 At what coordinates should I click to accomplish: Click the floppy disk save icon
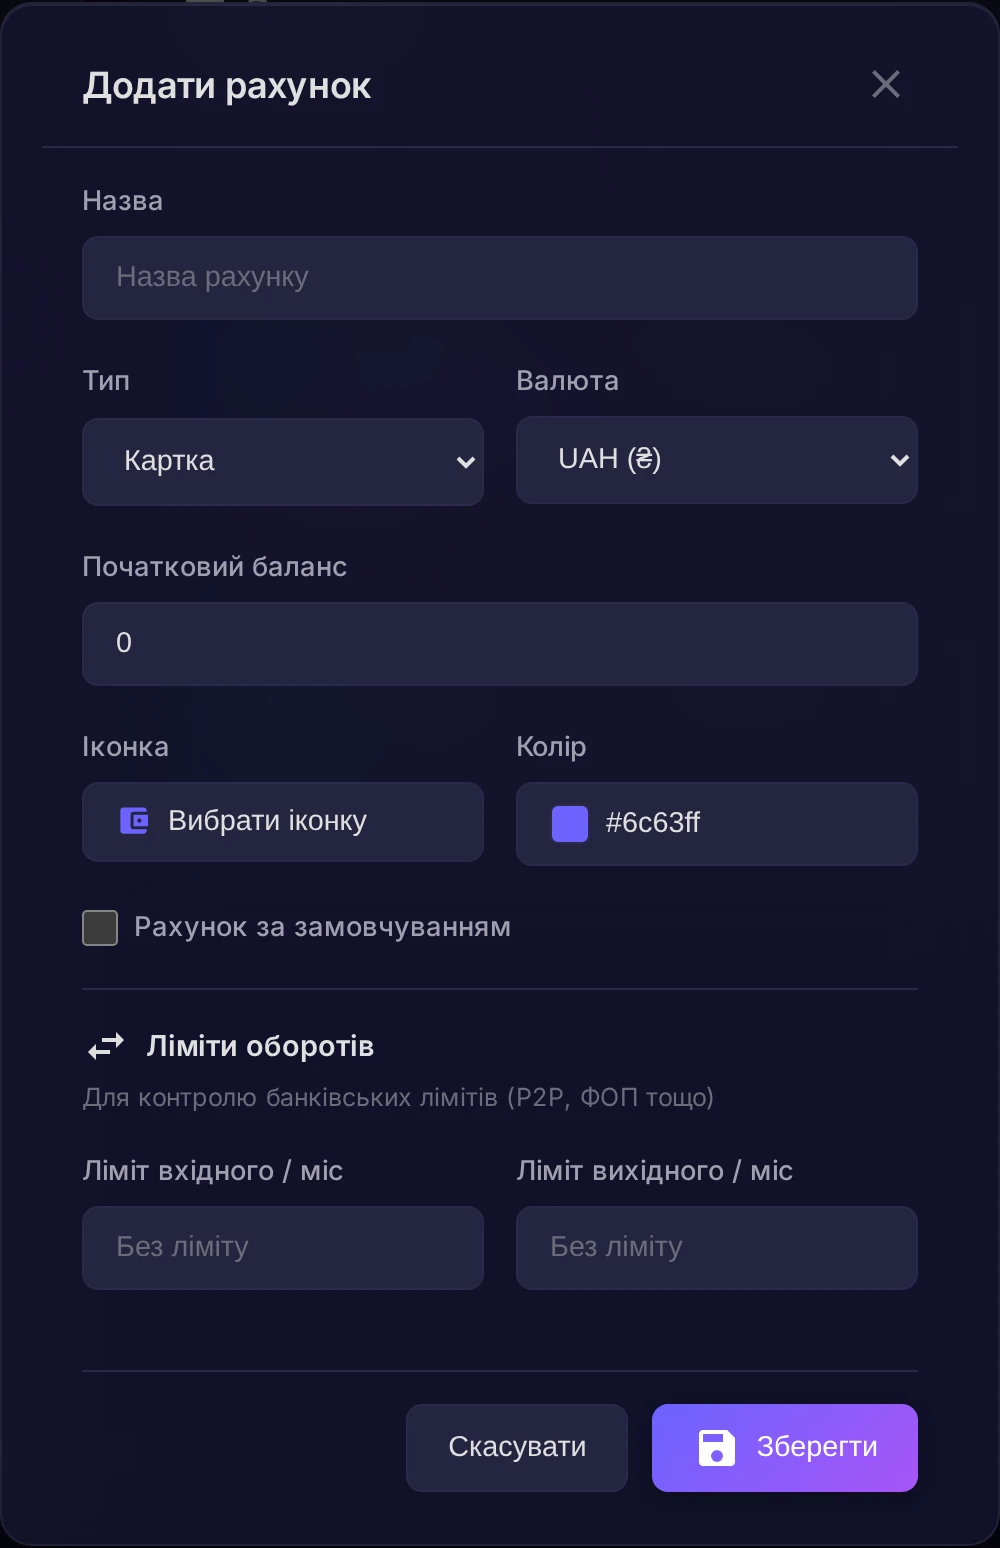(x=716, y=1447)
